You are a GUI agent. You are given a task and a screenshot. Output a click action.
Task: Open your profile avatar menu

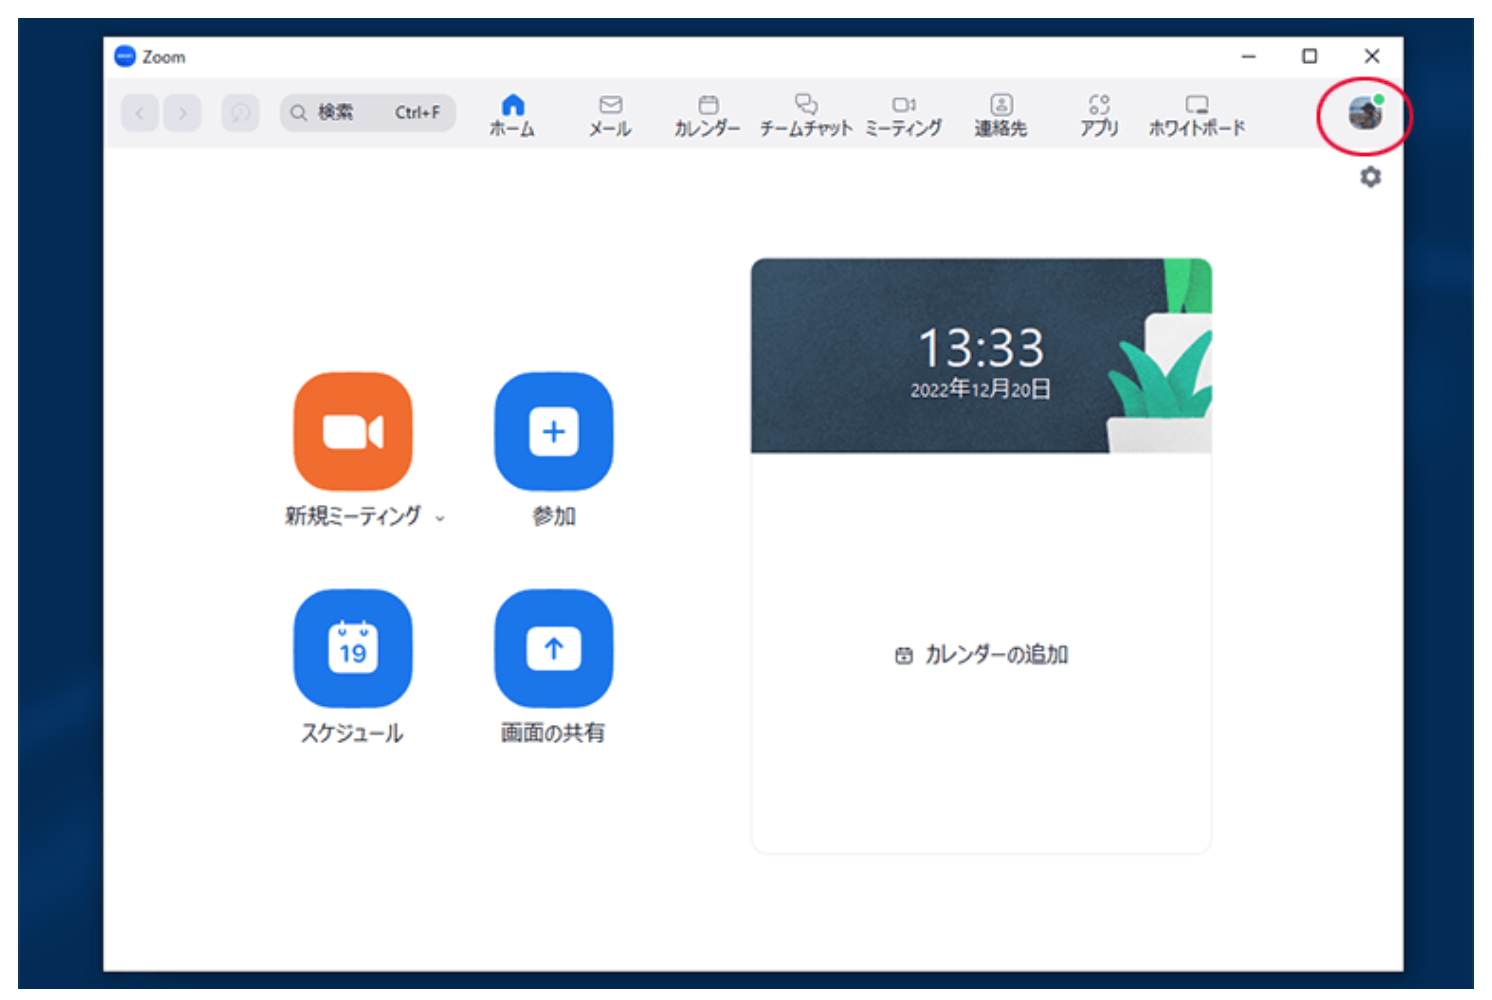[1365, 114]
